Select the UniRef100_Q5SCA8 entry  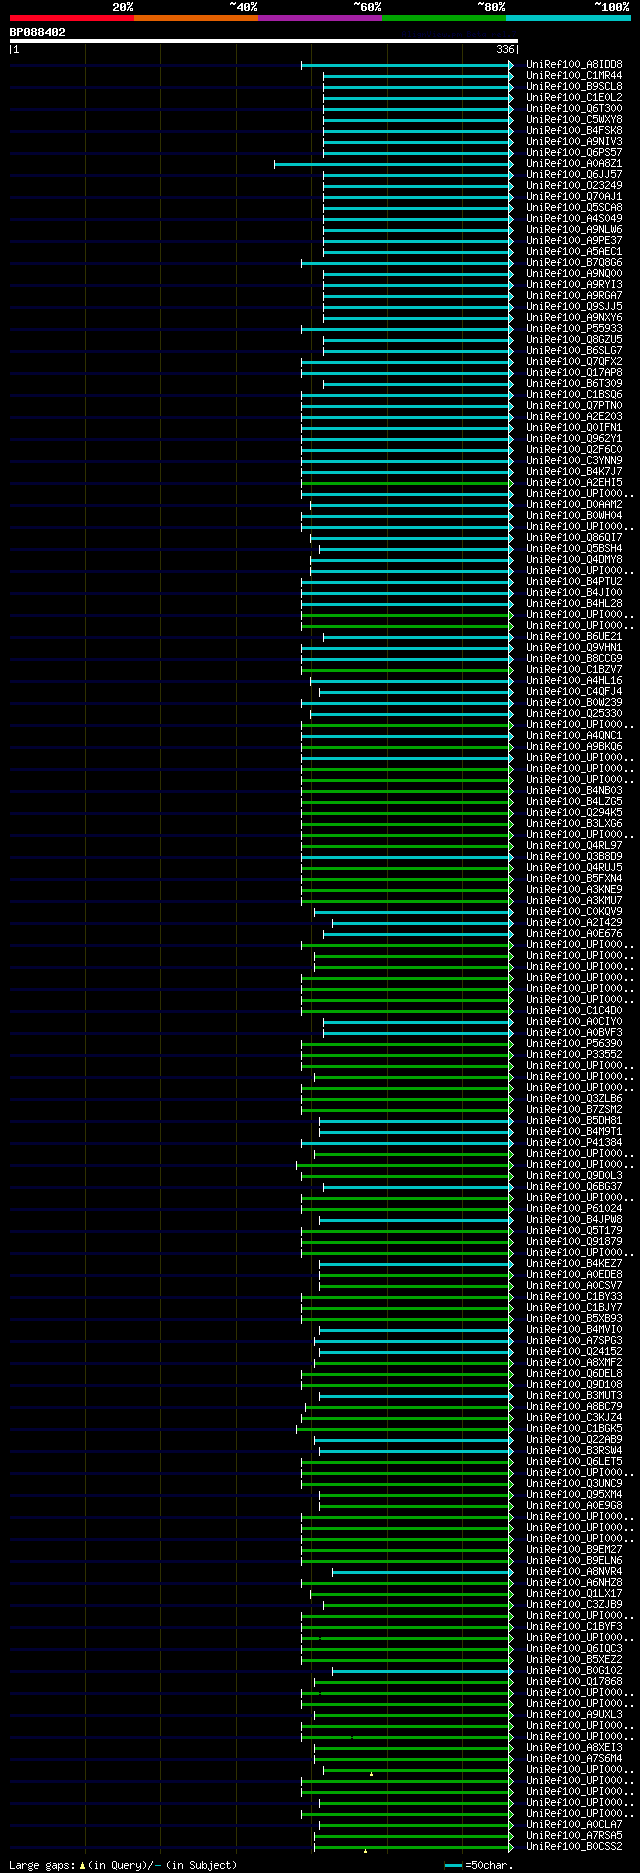click(x=574, y=208)
